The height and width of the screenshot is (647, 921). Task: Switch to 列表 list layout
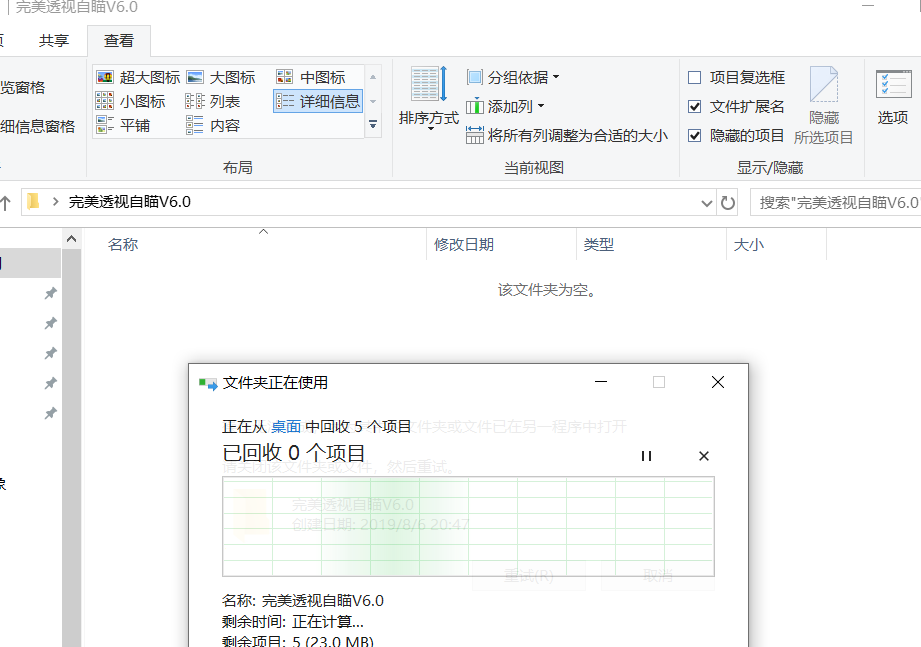(213, 102)
